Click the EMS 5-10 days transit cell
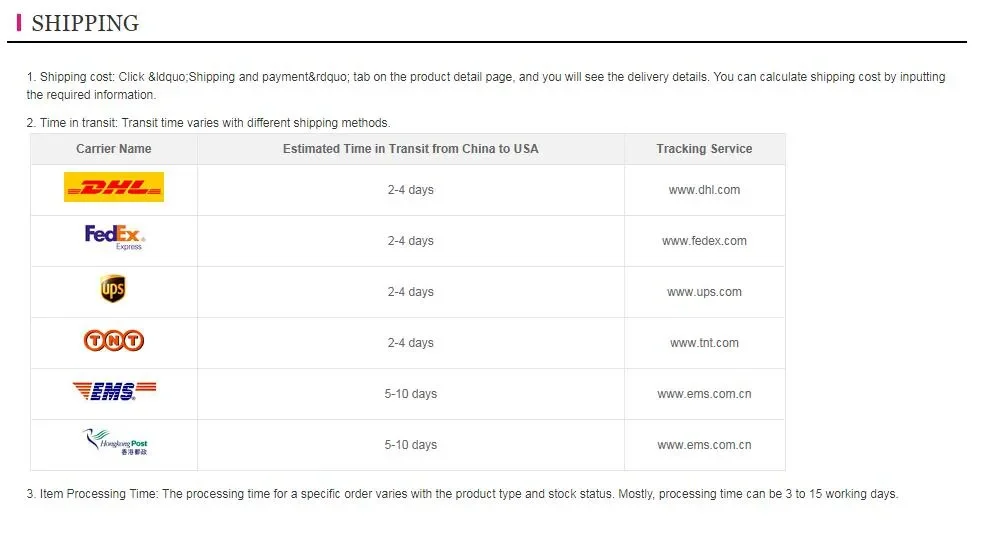This screenshot has width=1000, height=554. [410, 394]
